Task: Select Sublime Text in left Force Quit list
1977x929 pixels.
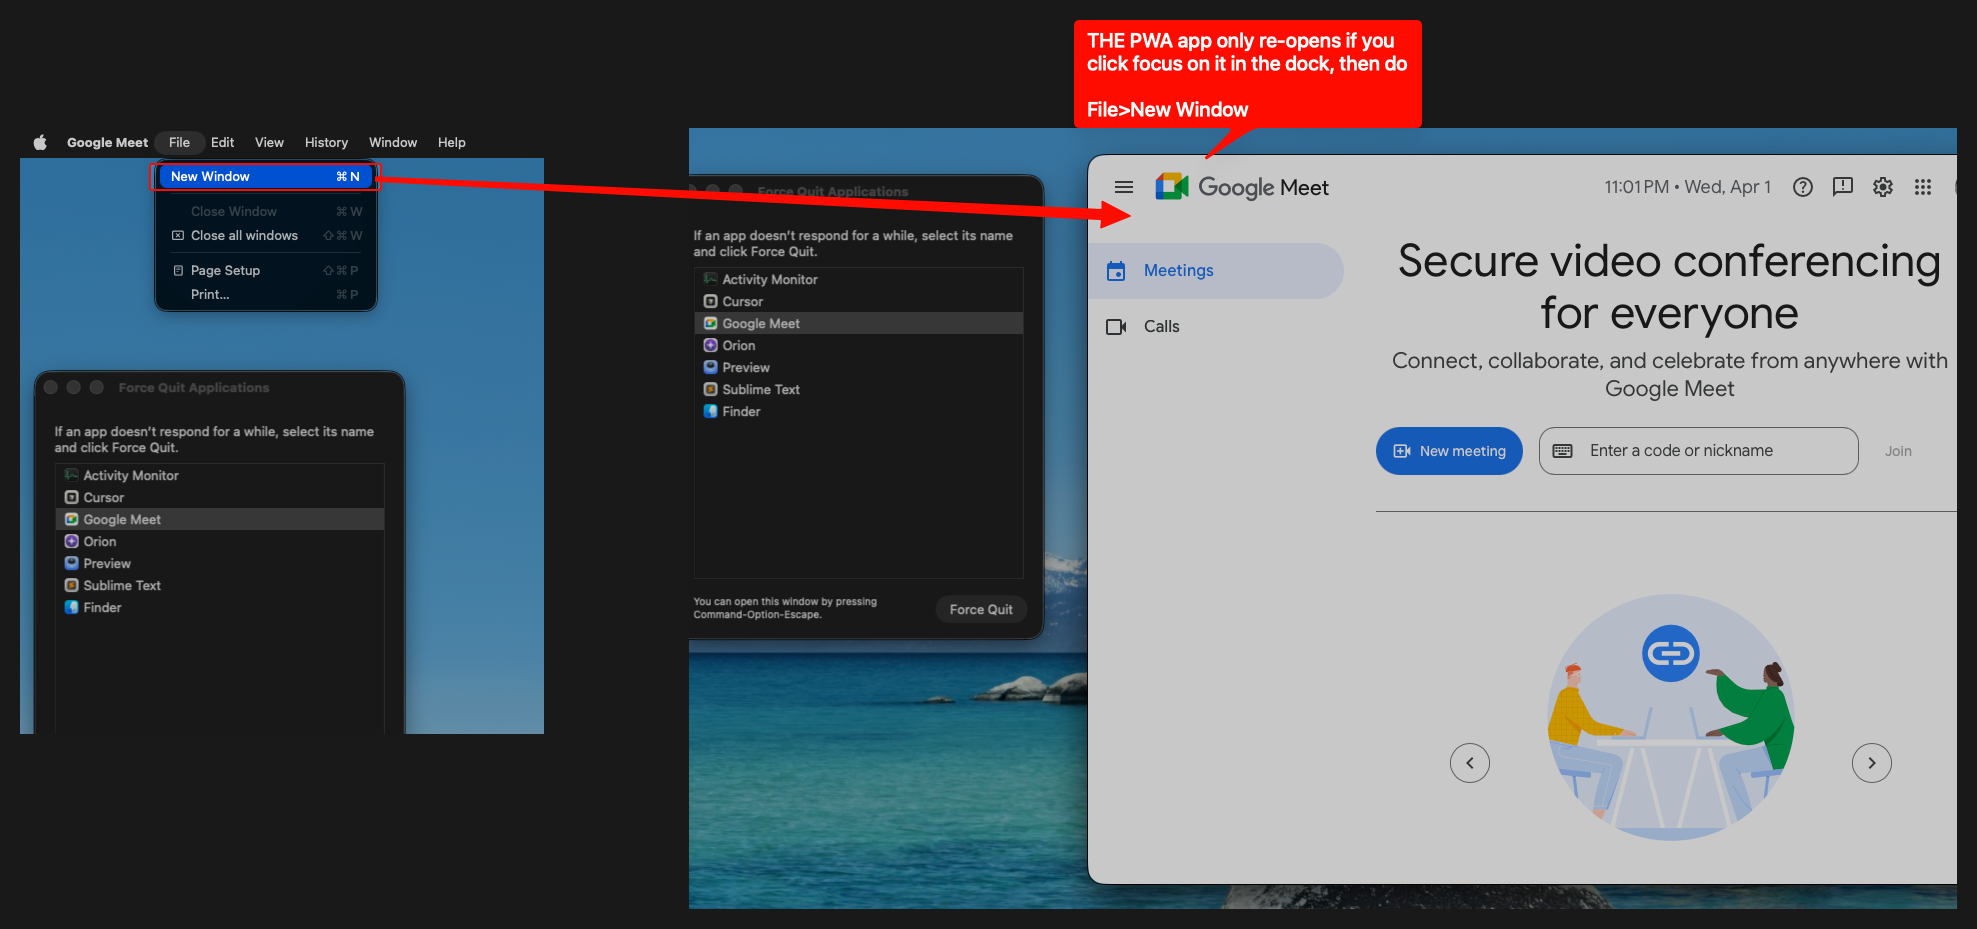Action: [x=122, y=586]
